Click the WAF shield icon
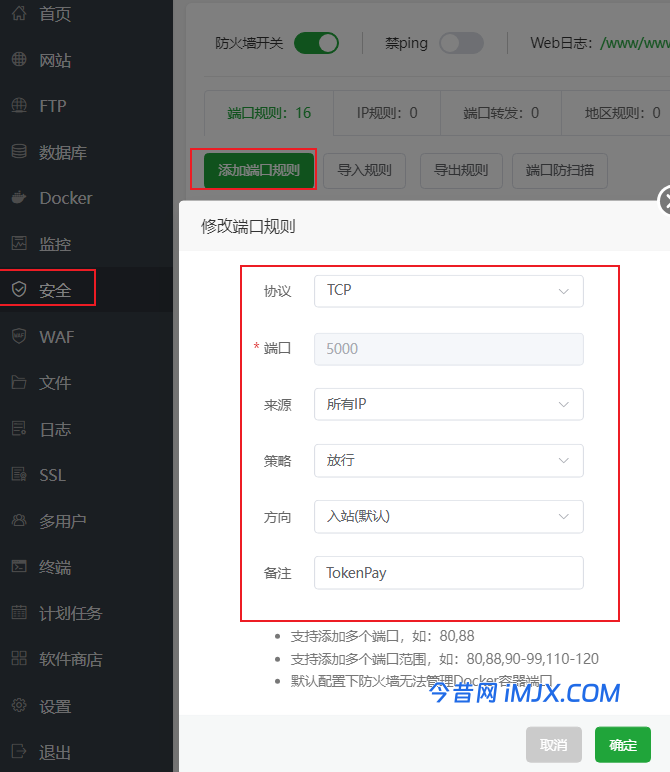This screenshot has height=772, width=670. [19, 336]
